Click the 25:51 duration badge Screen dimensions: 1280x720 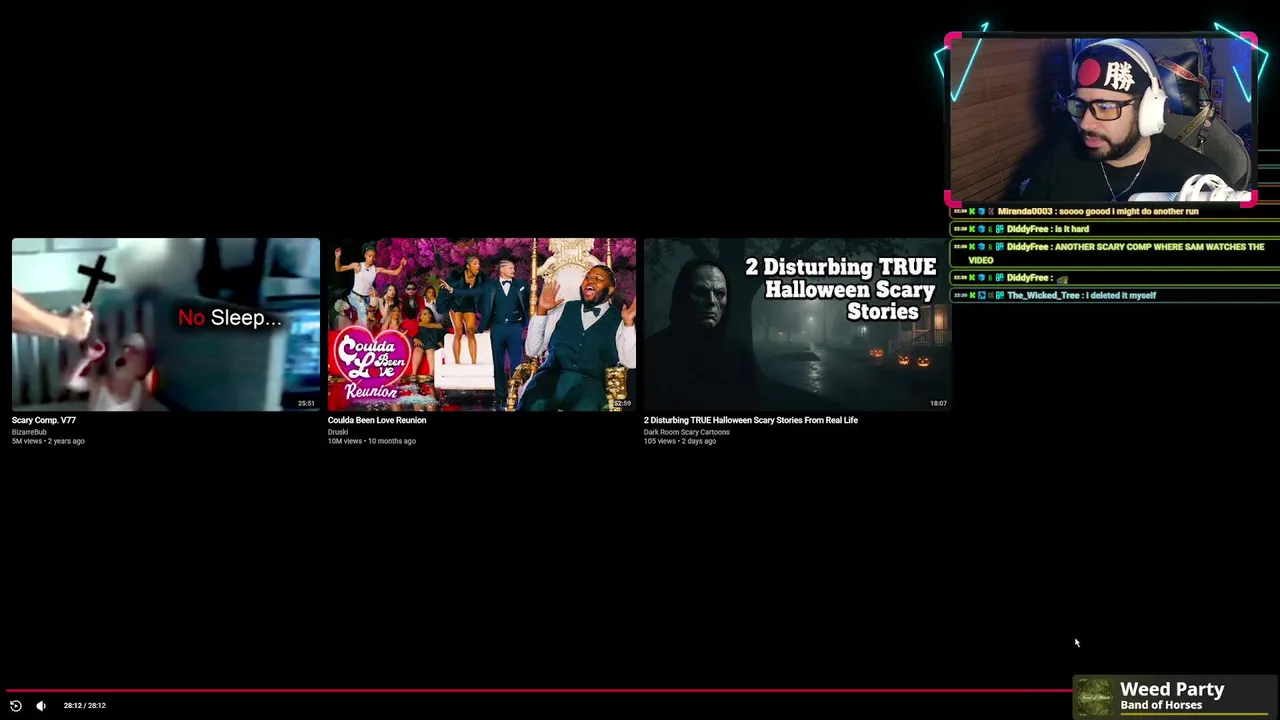click(x=306, y=403)
